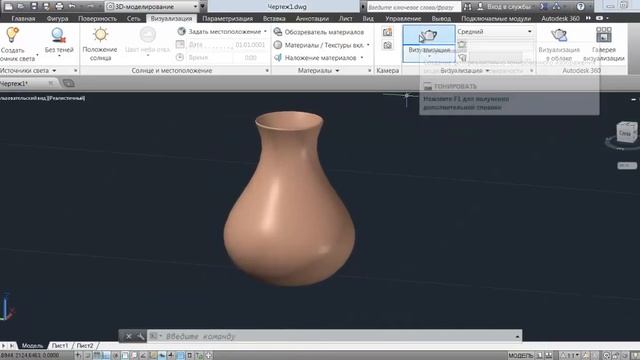640x360 pixels.
Task: Click Materials / Textures on sphere icon
Action: click(278, 44)
